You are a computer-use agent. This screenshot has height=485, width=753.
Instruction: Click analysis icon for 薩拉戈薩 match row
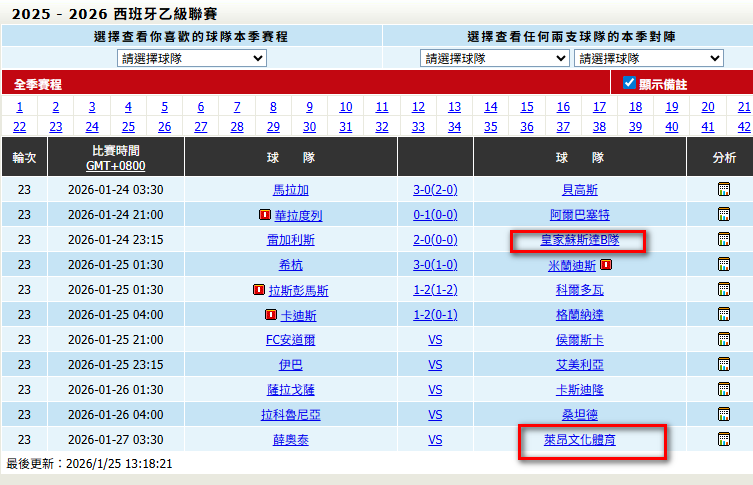pos(724,390)
